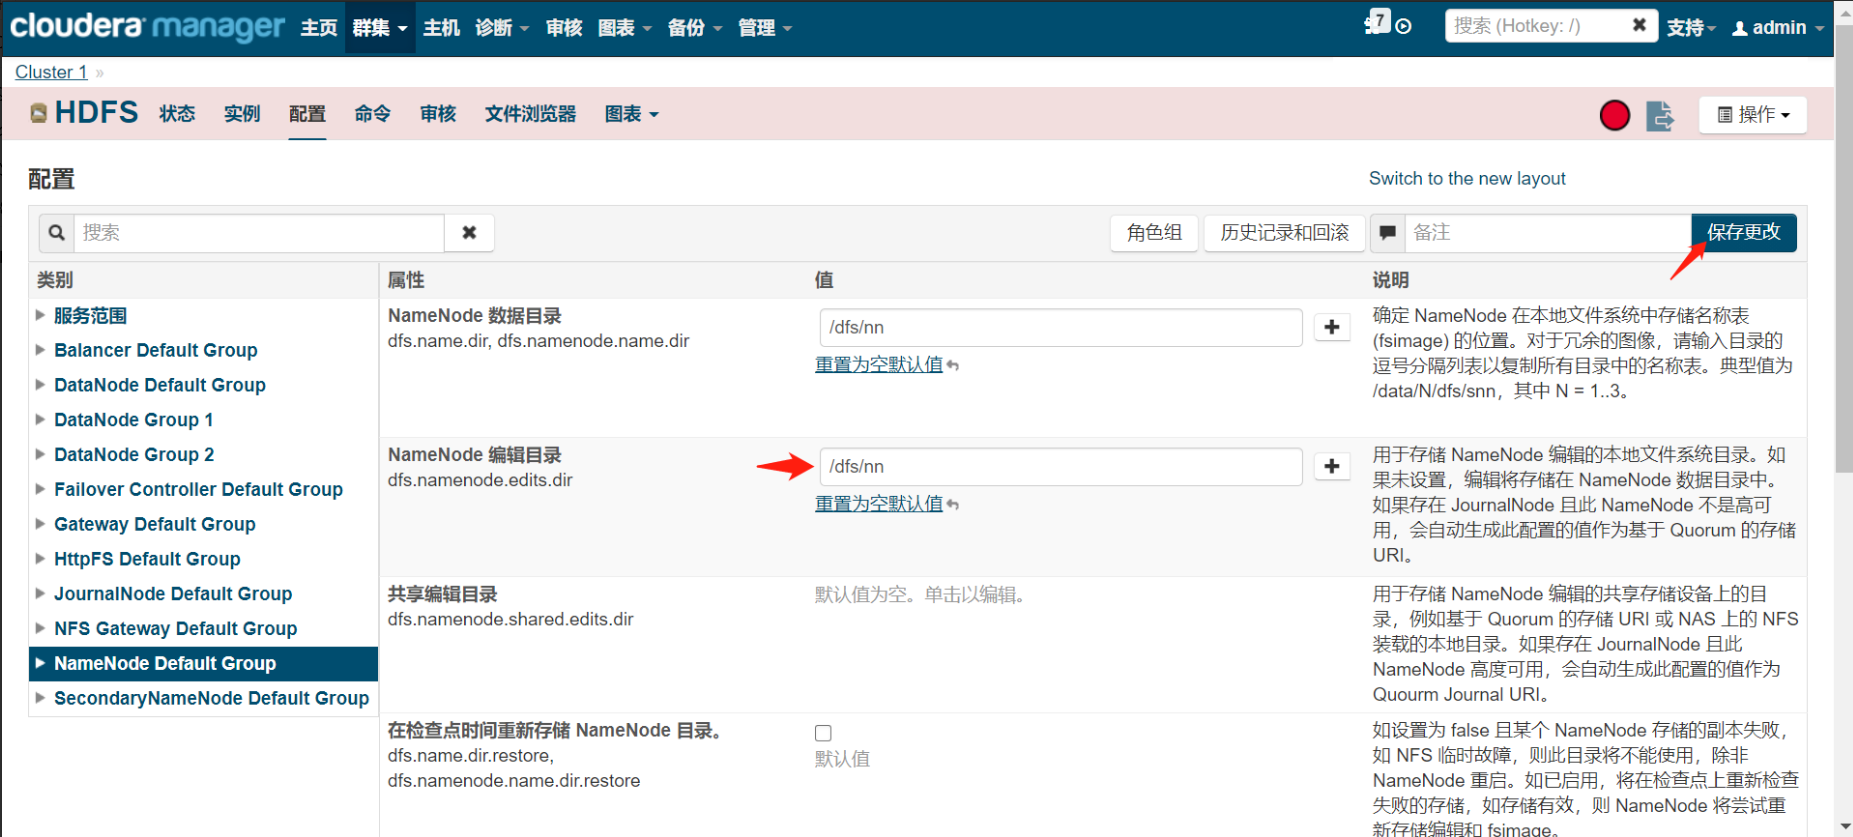The height and width of the screenshot is (837, 1853).
Task: Click the client configuration download icon
Action: 1660,115
